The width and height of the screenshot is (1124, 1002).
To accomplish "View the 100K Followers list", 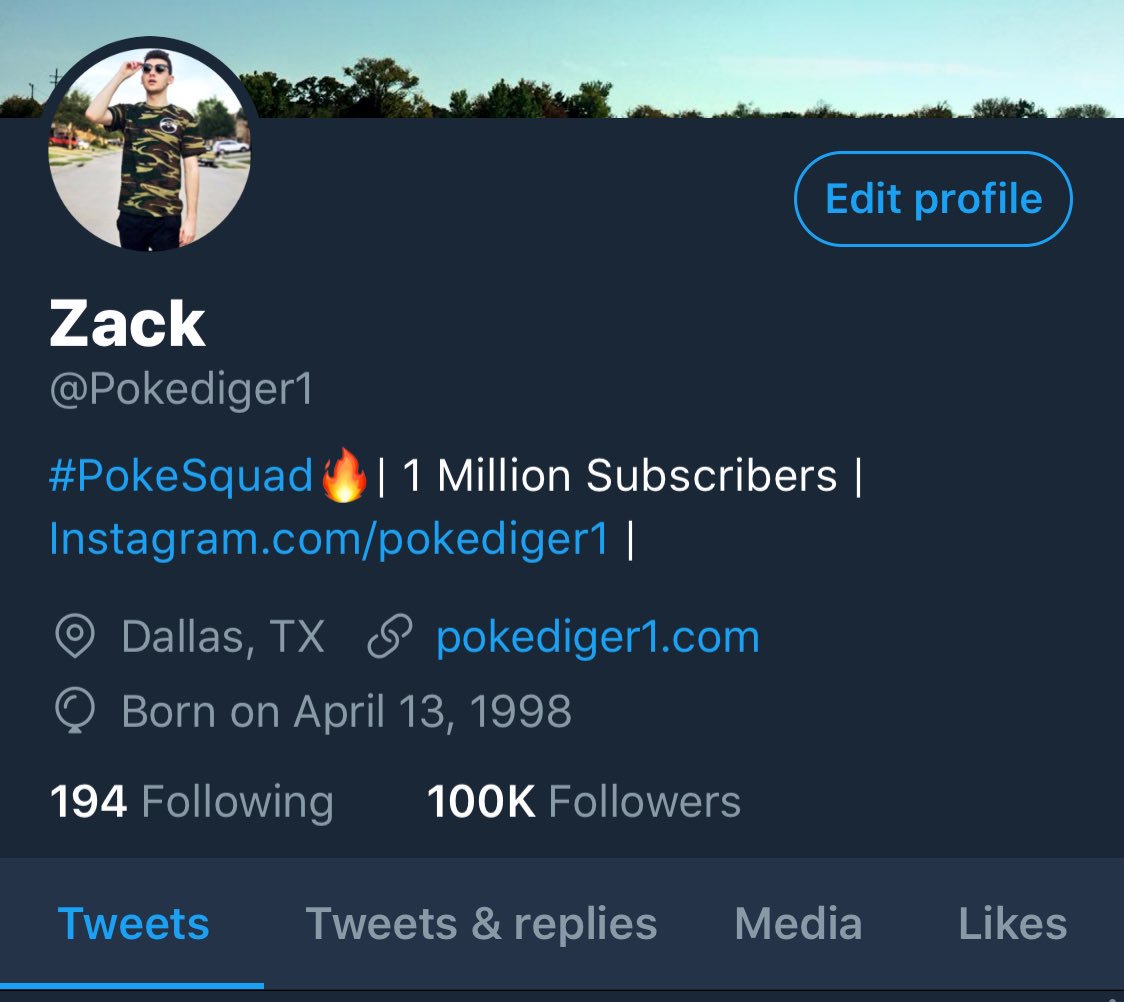I will (584, 801).
